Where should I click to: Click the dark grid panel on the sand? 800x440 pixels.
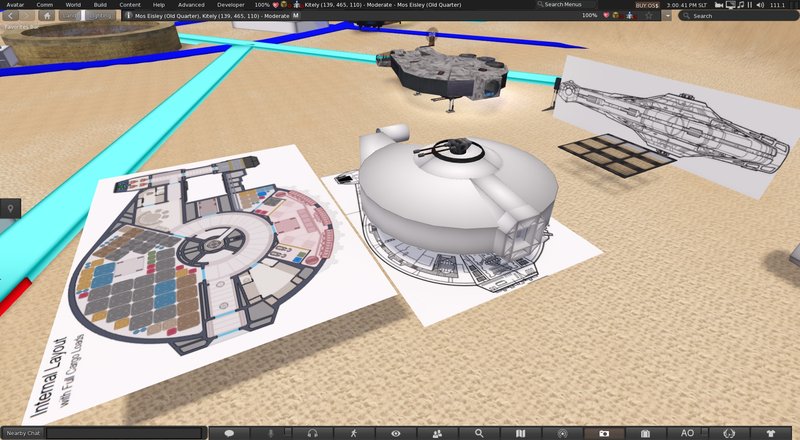[617, 155]
